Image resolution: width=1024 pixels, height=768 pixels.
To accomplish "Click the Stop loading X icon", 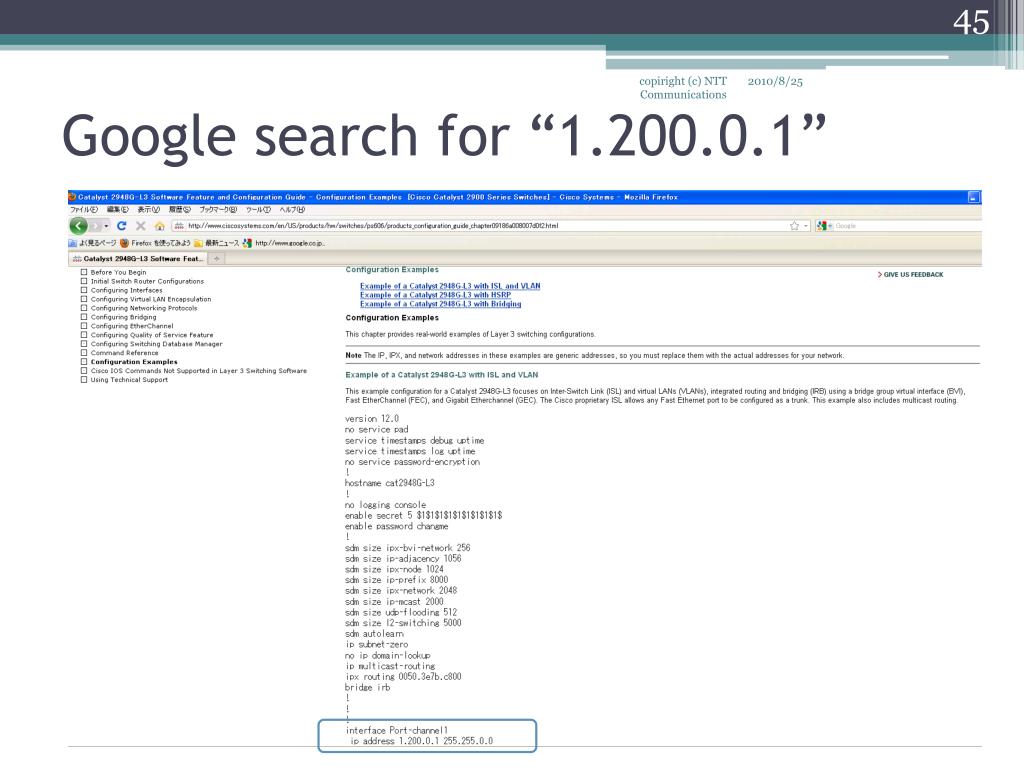I will [140, 226].
